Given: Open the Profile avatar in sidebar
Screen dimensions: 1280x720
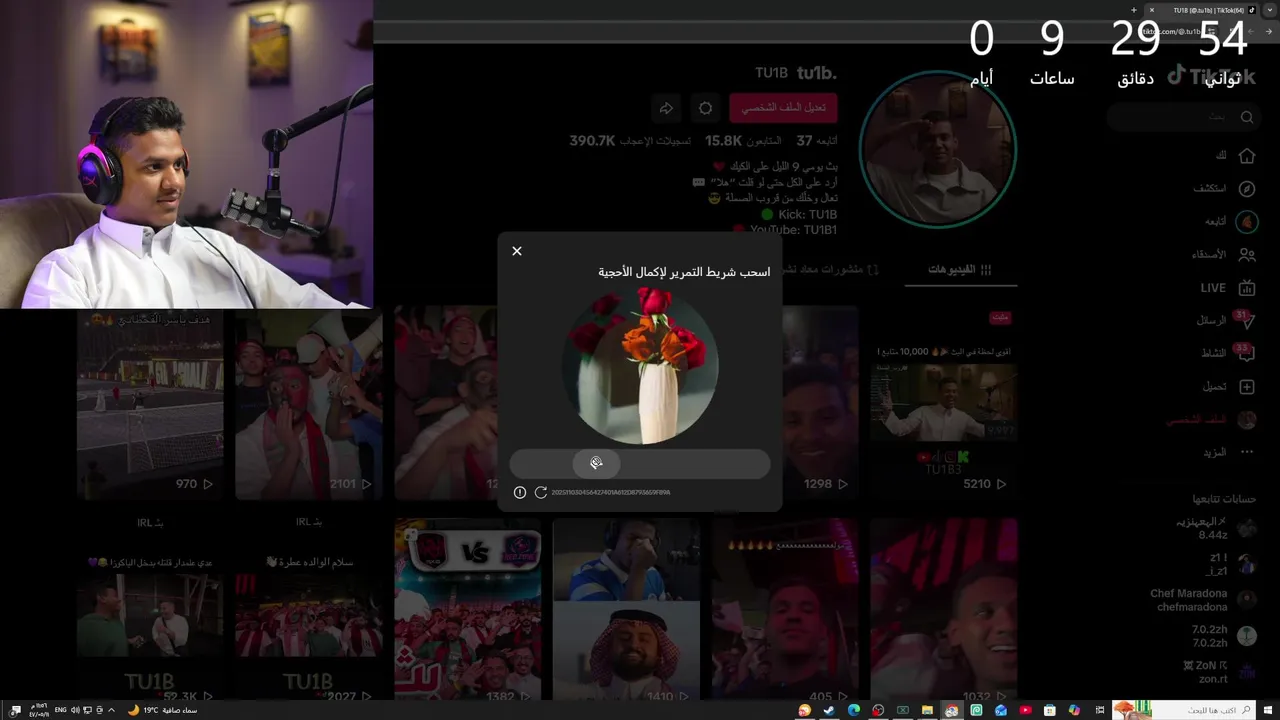Looking at the screenshot, I should click(1246, 419).
